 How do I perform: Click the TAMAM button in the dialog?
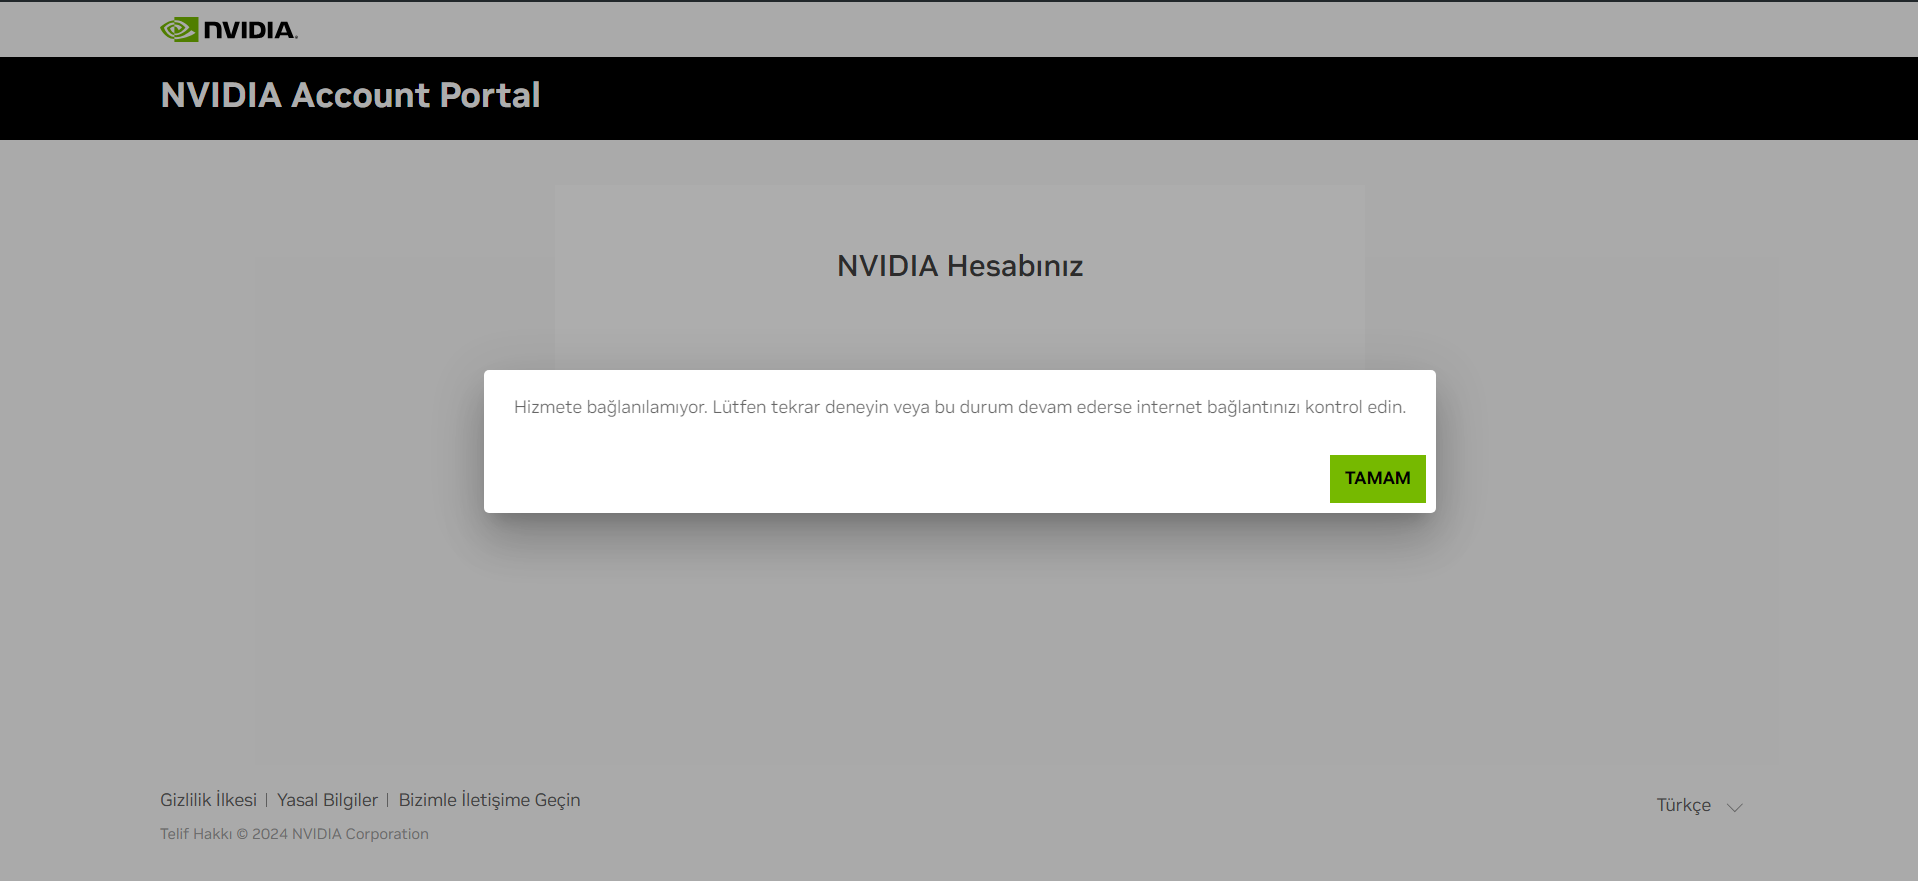[x=1377, y=479]
